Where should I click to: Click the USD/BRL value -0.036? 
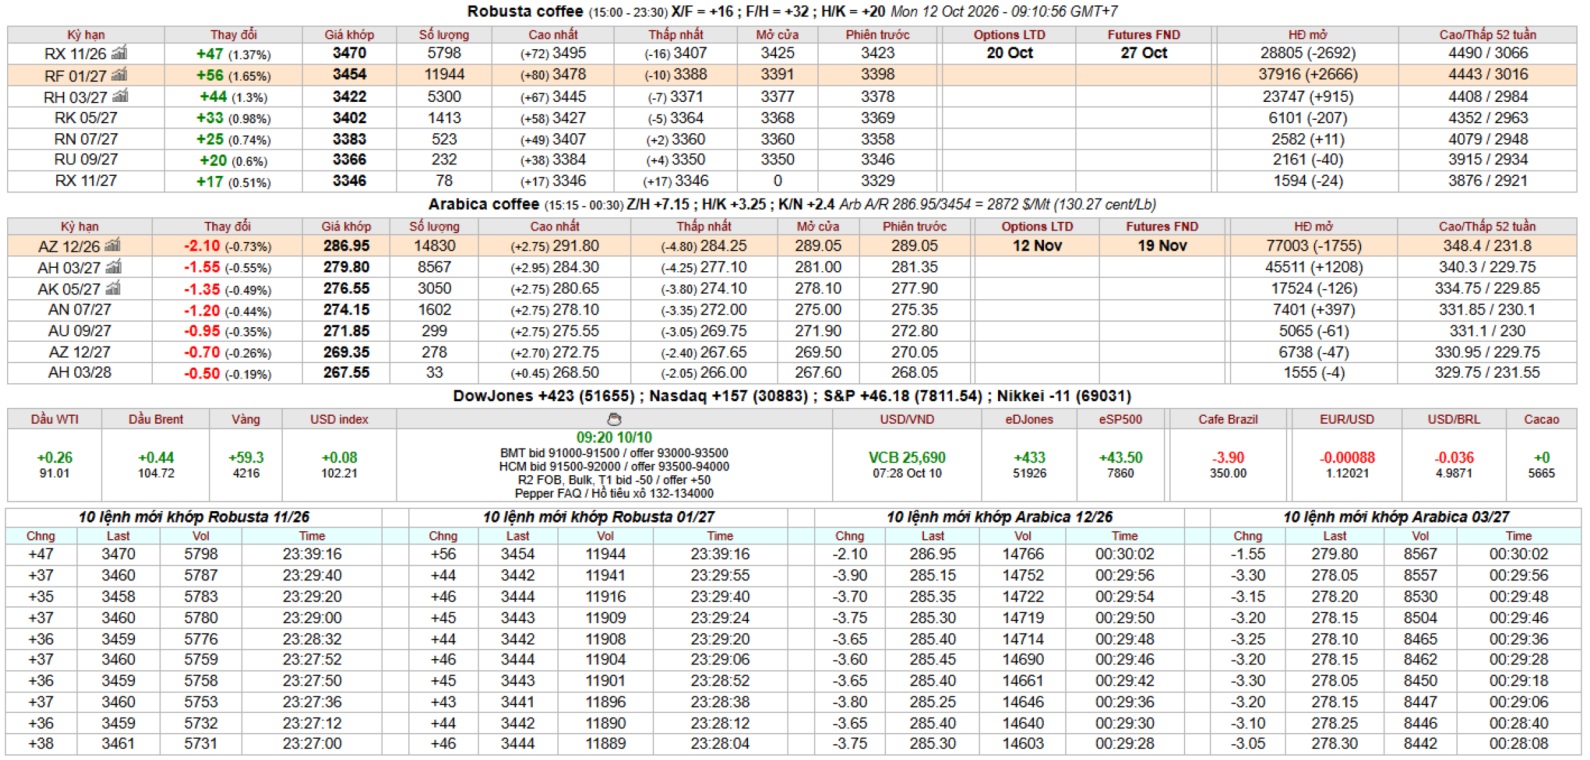(x=1453, y=457)
